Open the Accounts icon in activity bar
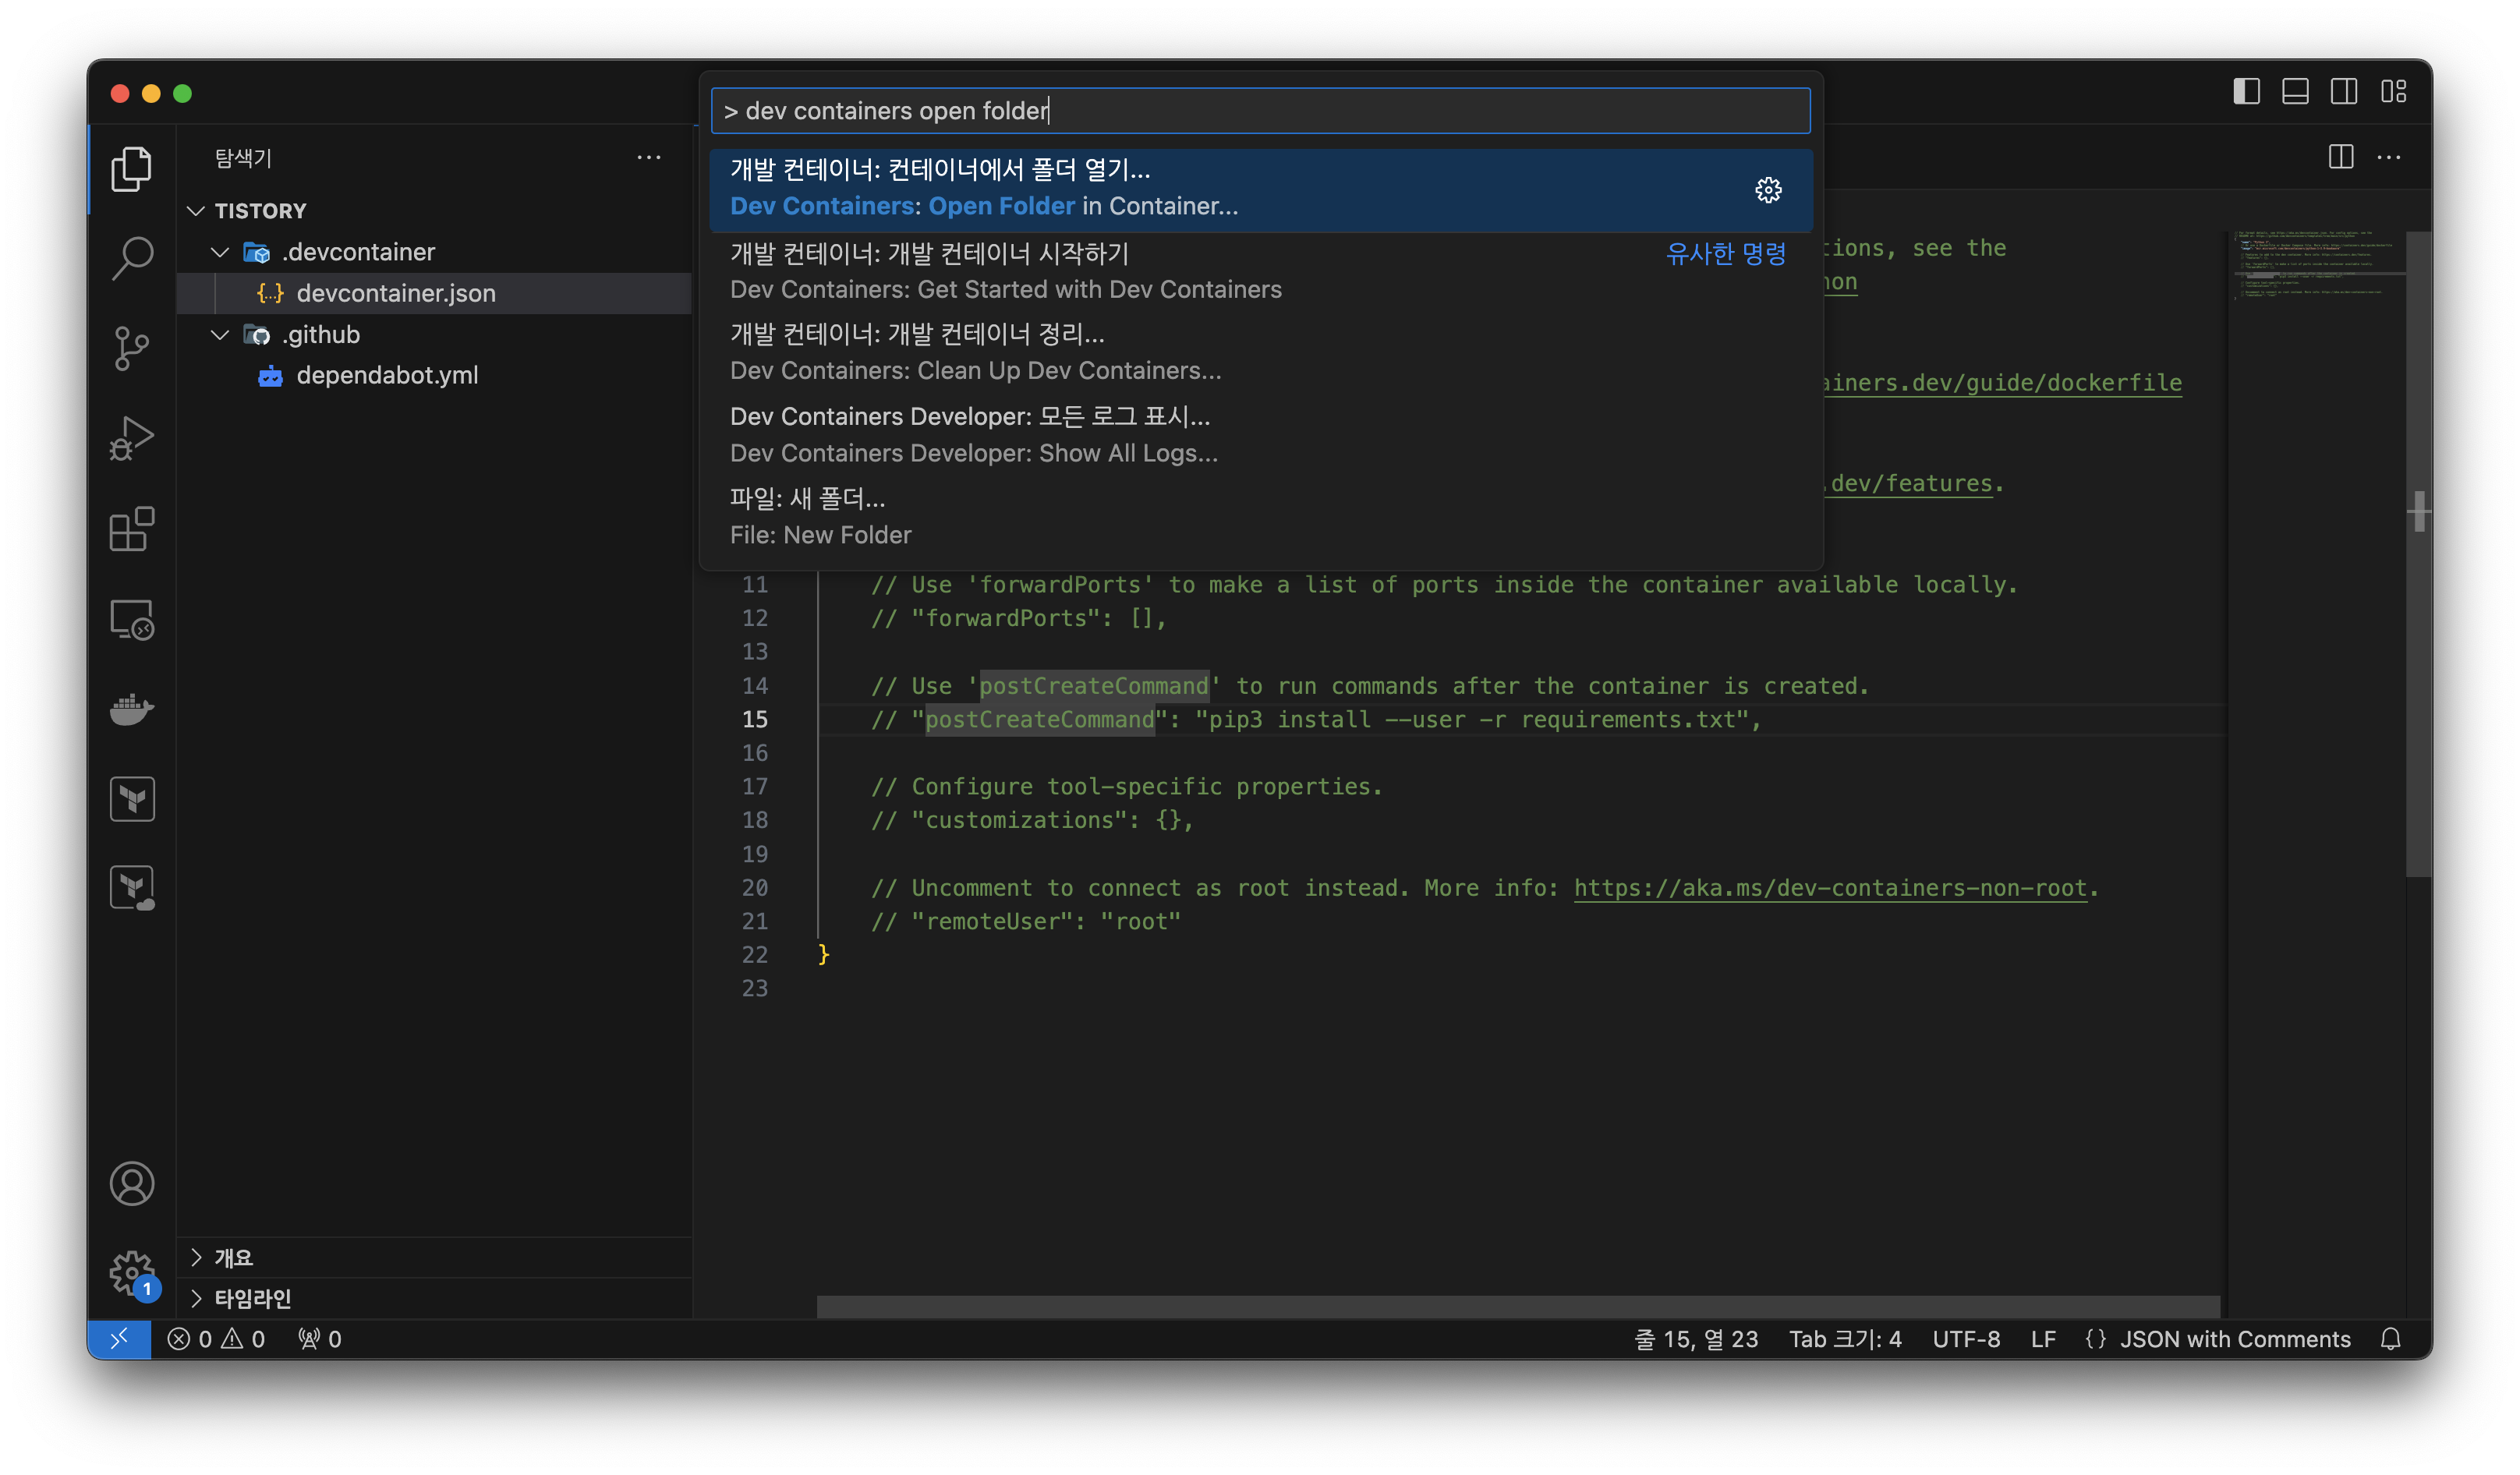 coord(131,1183)
